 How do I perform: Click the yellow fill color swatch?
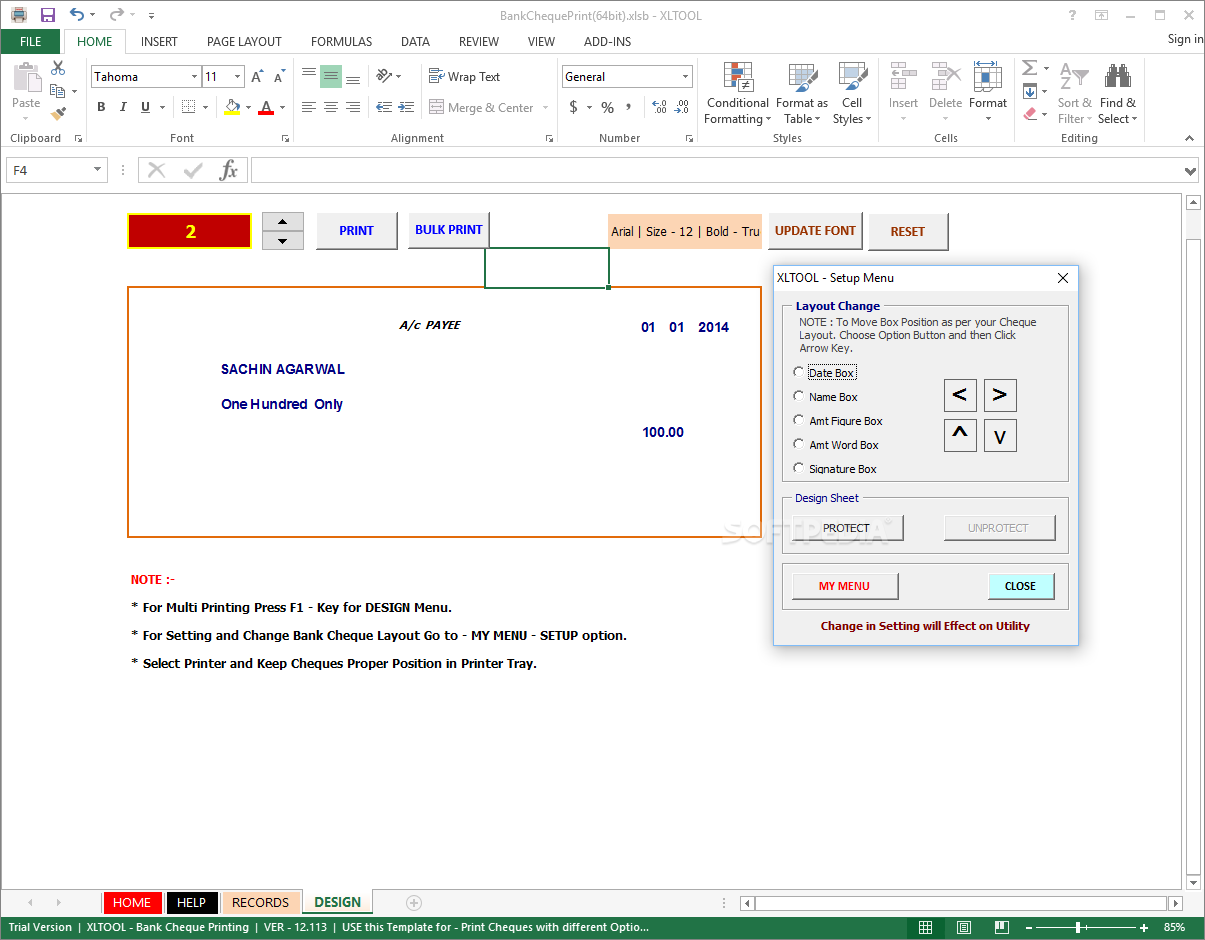(x=232, y=107)
